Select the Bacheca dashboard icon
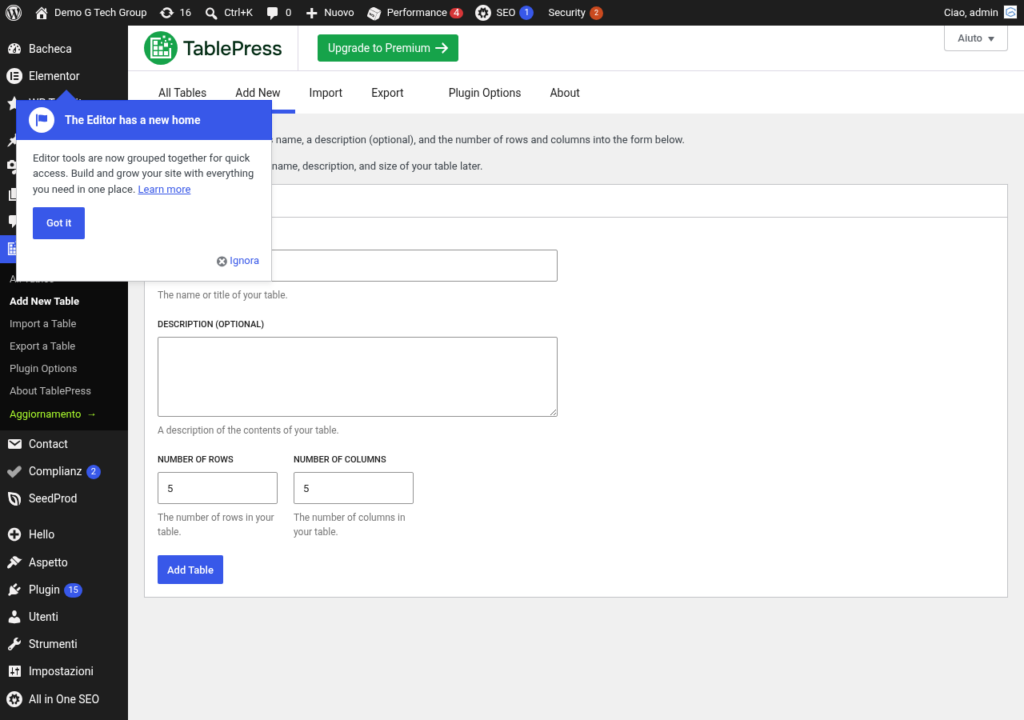Viewport: 1024px width, 720px height. point(14,48)
